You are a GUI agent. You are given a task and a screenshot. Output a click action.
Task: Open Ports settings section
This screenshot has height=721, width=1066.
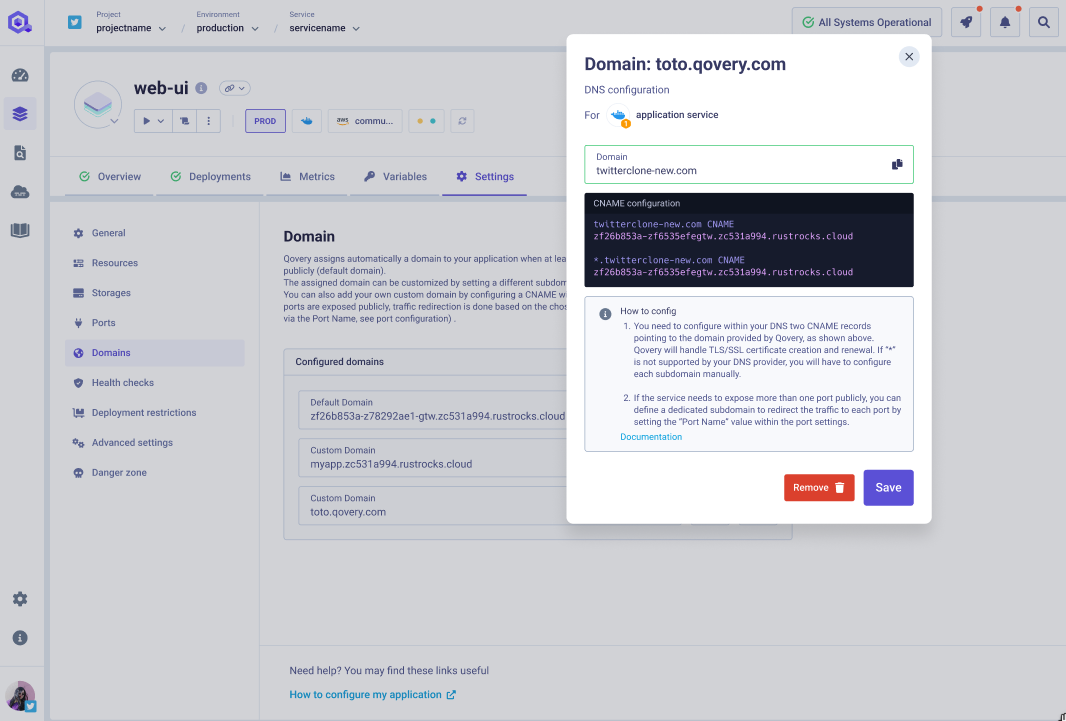pyautogui.click(x=155, y=323)
